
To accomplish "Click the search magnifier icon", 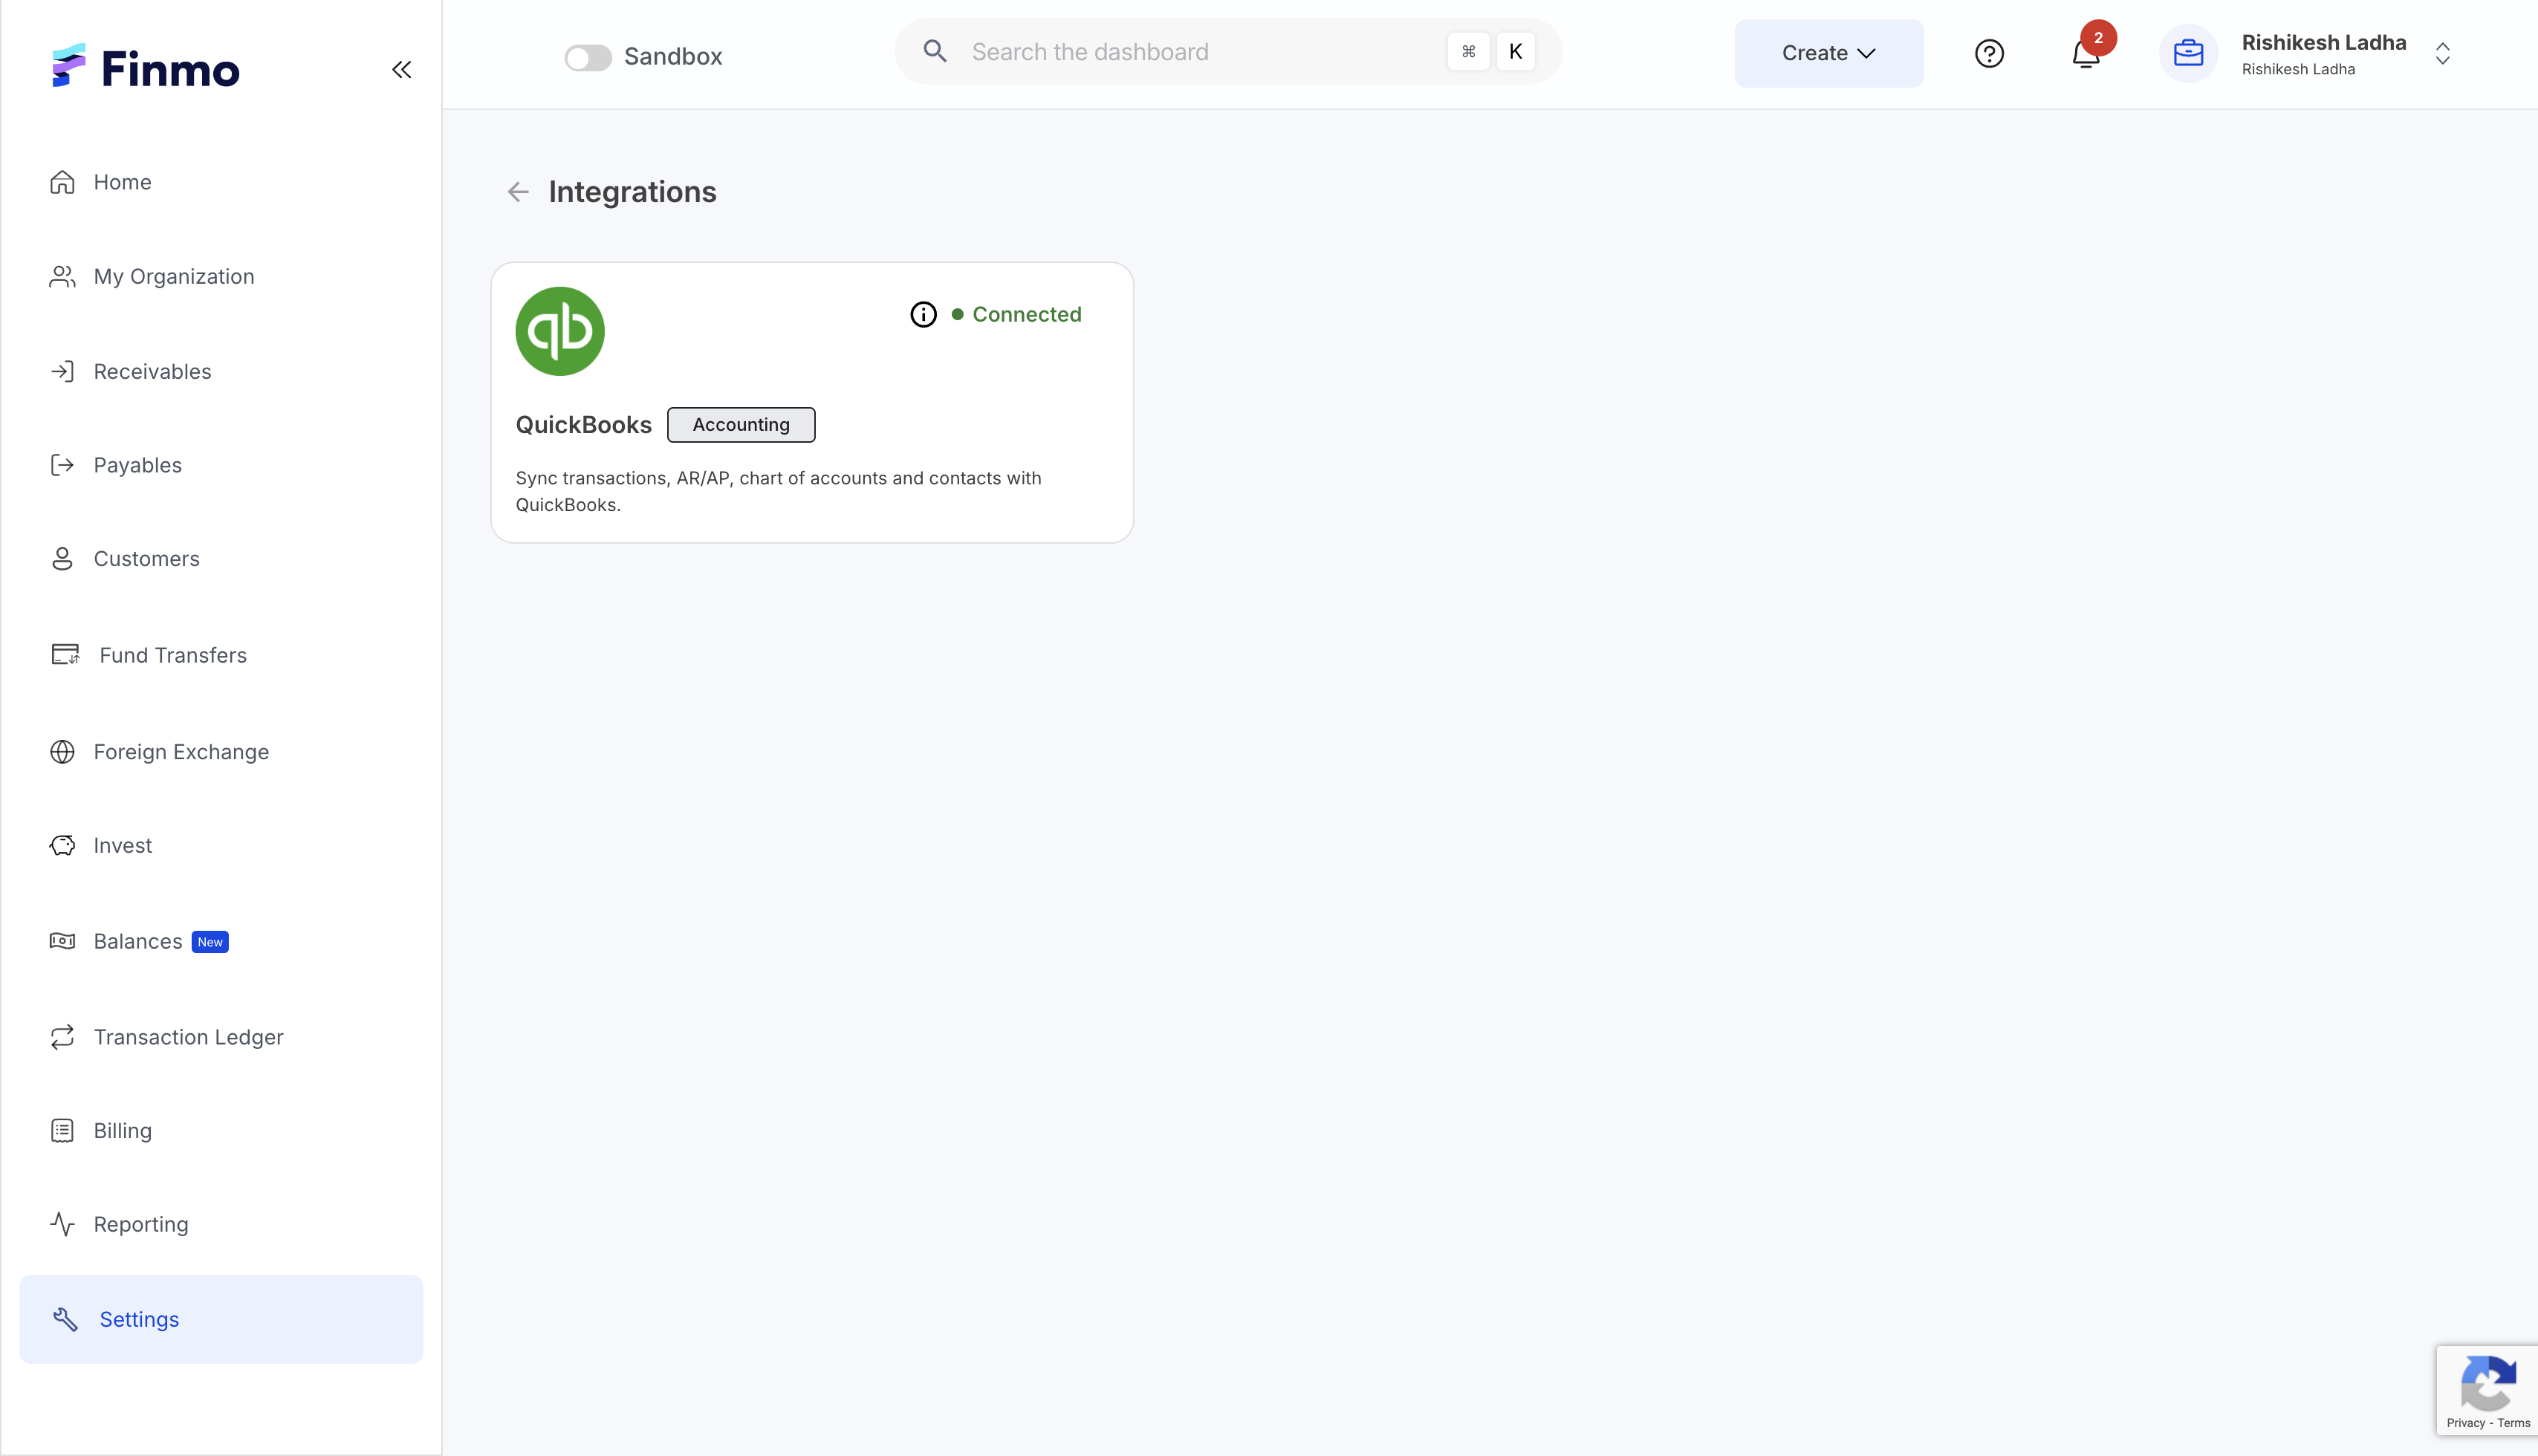I will click(935, 51).
